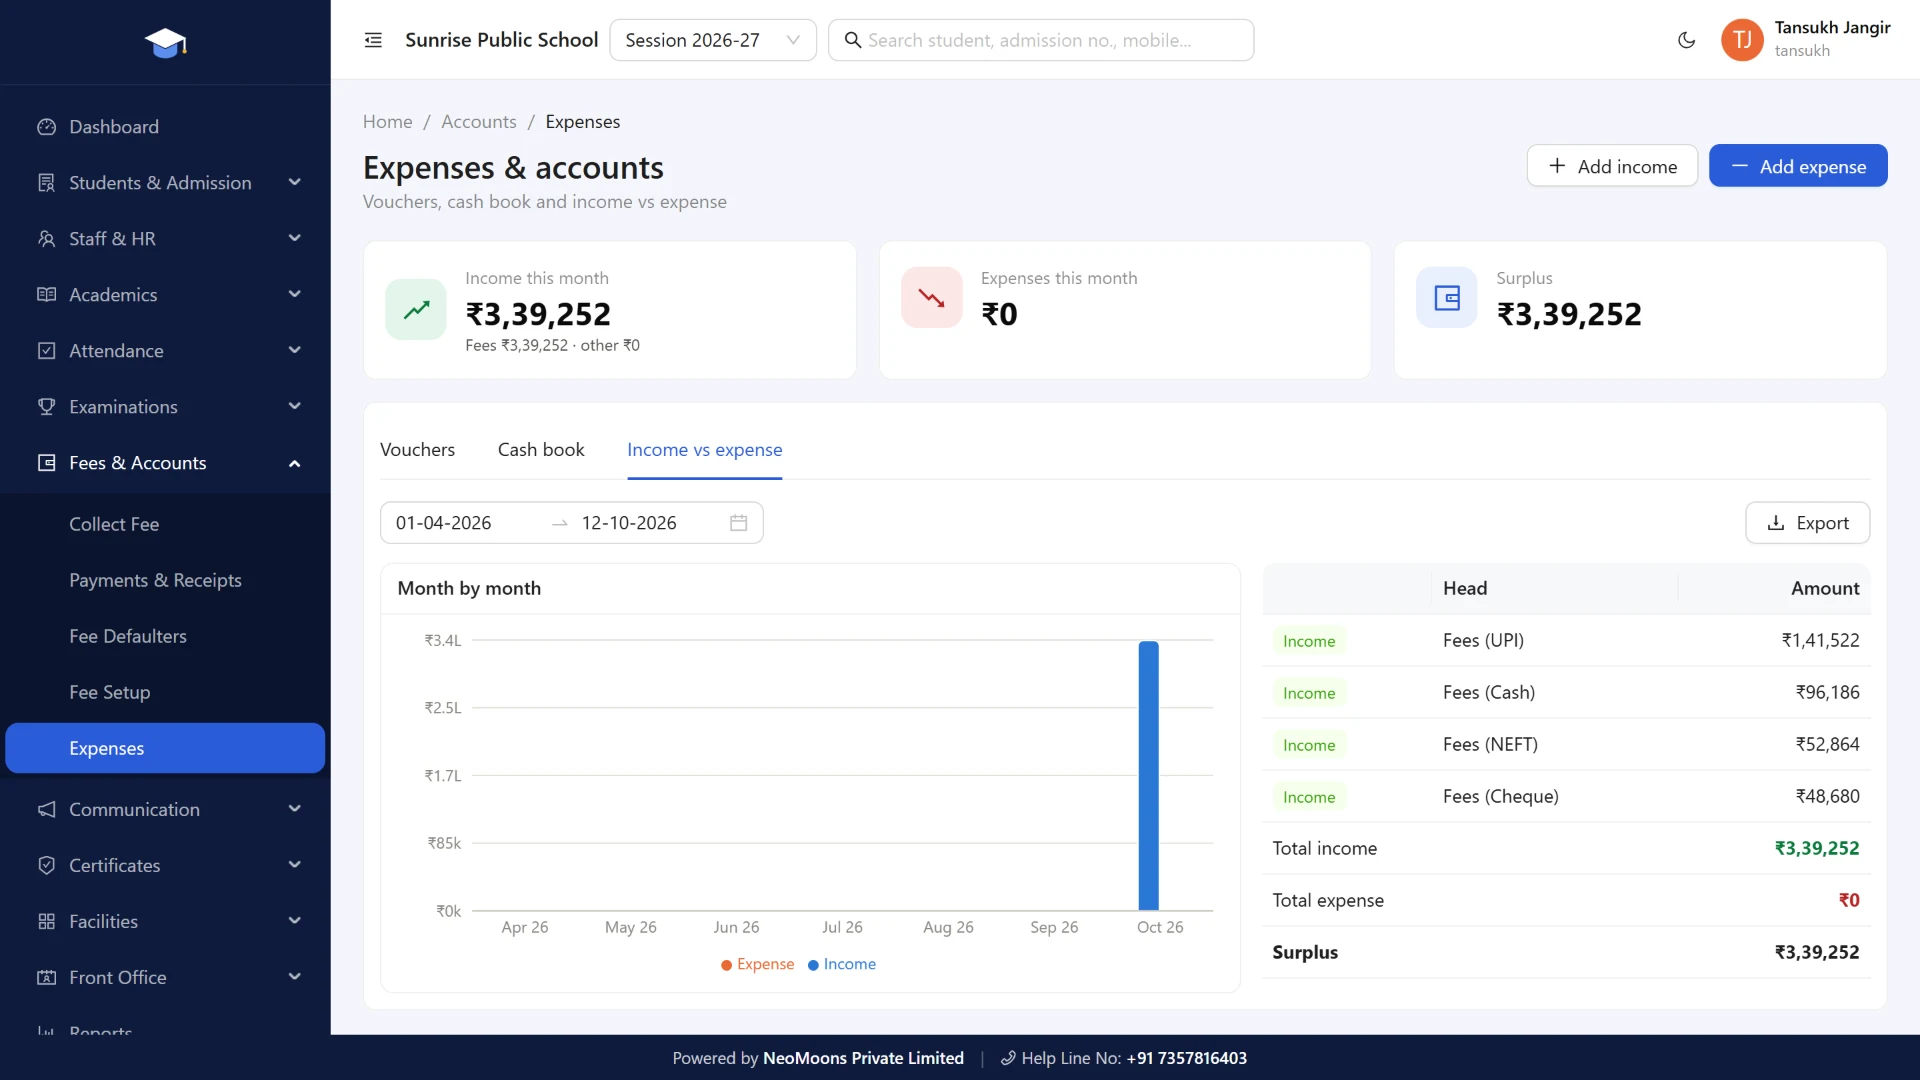Image resolution: width=1920 pixels, height=1080 pixels.
Task: Click the Attendance checkbox icon
Action: 46,351
